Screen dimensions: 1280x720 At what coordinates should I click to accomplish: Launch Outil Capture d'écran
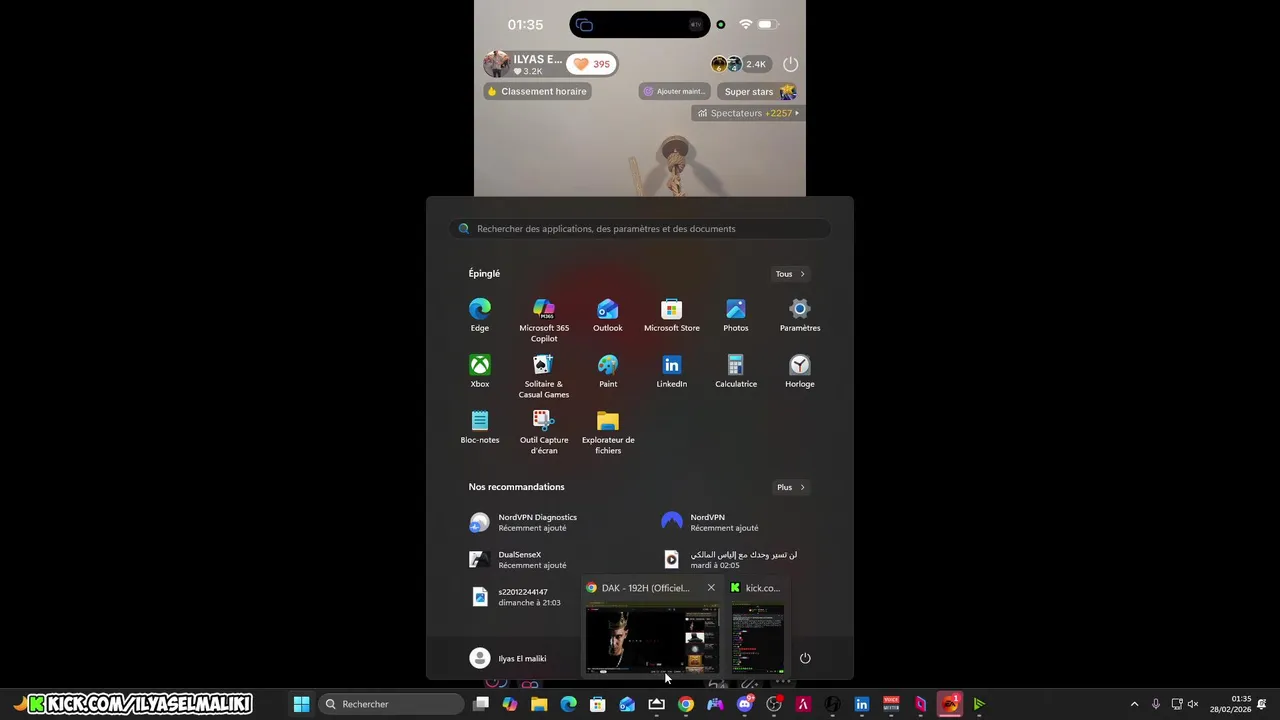click(544, 432)
